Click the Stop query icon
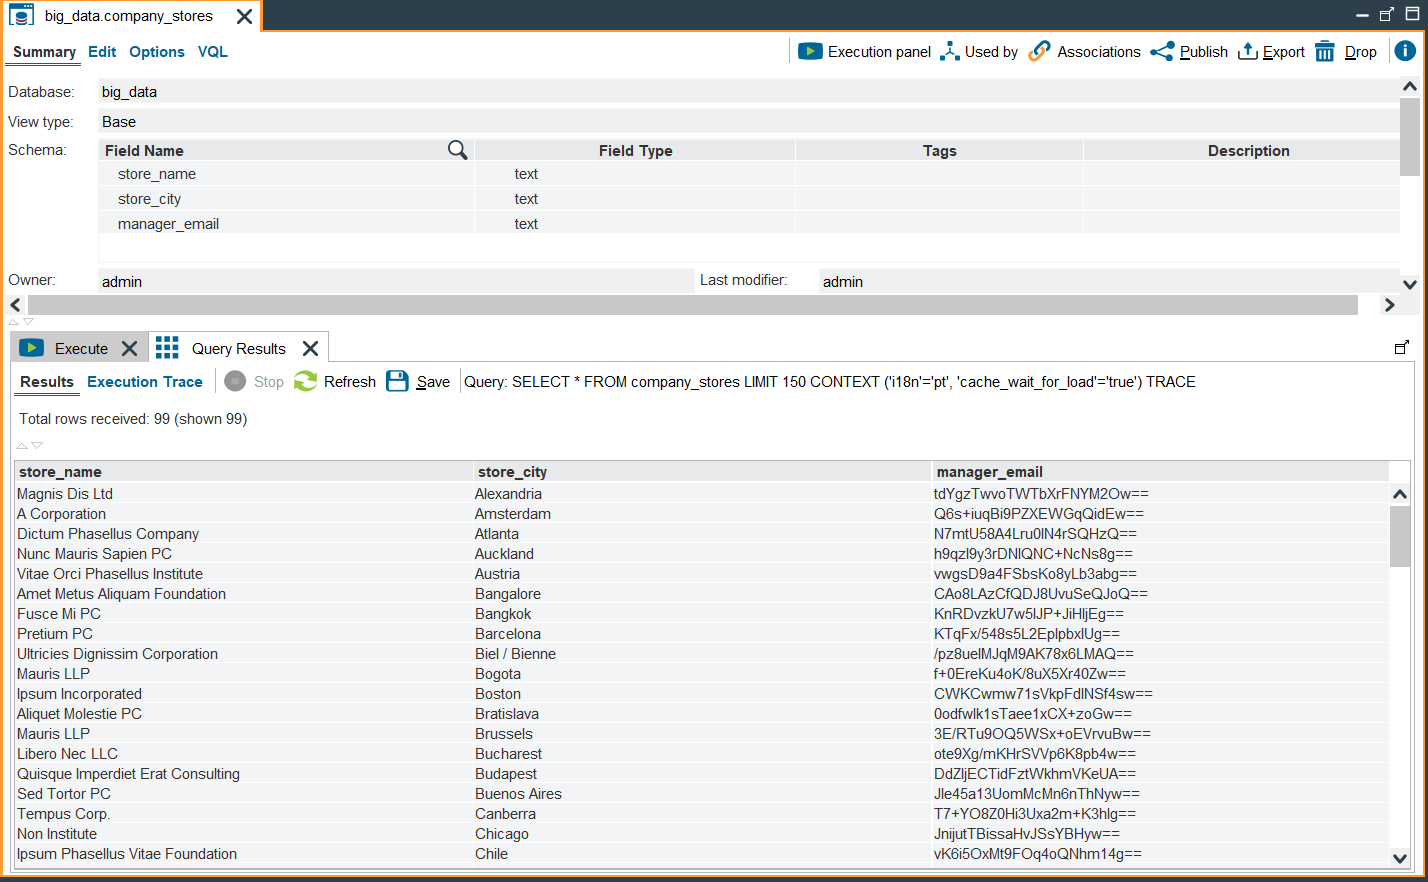The width and height of the screenshot is (1428, 882). click(235, 381)
